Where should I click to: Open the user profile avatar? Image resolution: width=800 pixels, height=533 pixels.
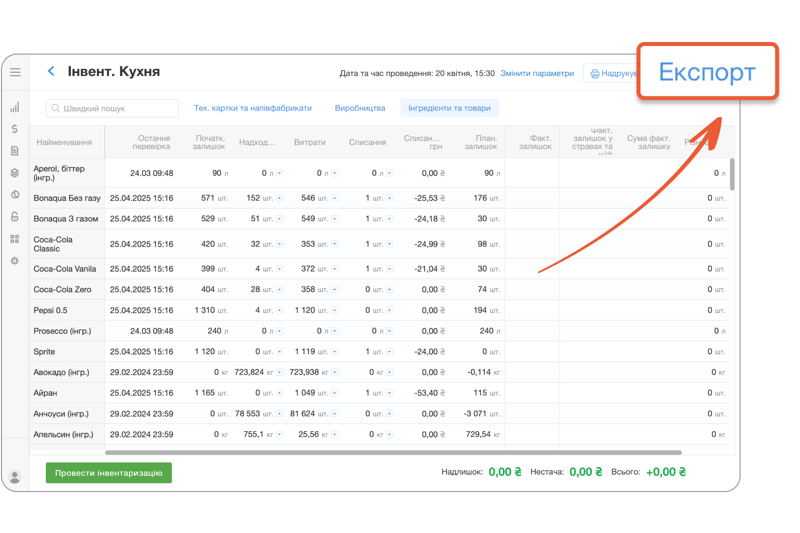[15, 477]
